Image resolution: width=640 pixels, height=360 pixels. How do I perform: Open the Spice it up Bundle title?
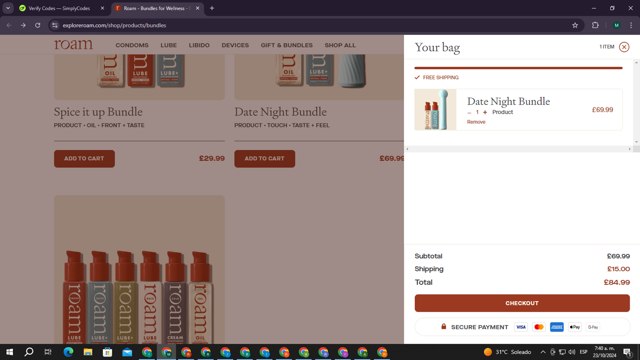point(98,112)
